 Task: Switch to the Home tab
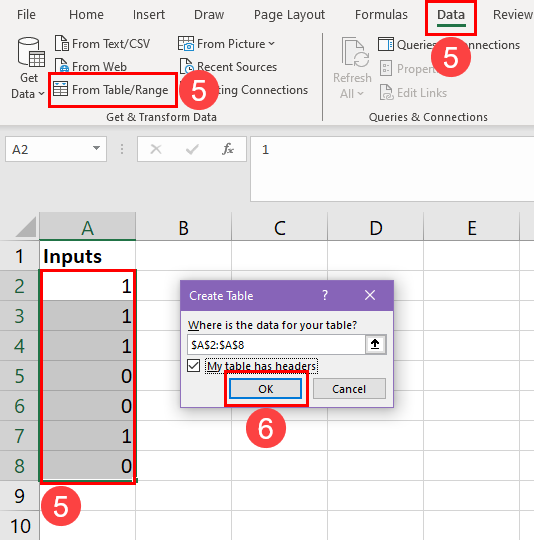86,15
